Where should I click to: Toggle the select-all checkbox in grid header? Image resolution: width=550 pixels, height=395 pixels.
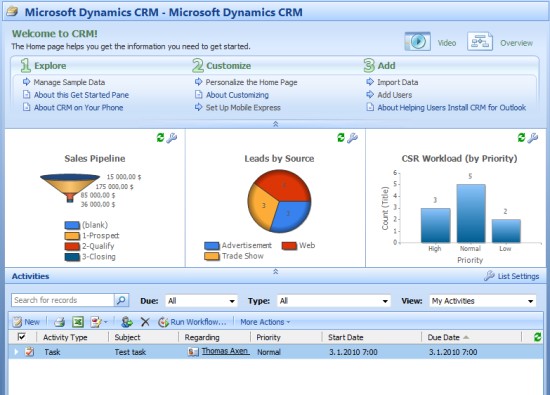[x=21, y=337]
